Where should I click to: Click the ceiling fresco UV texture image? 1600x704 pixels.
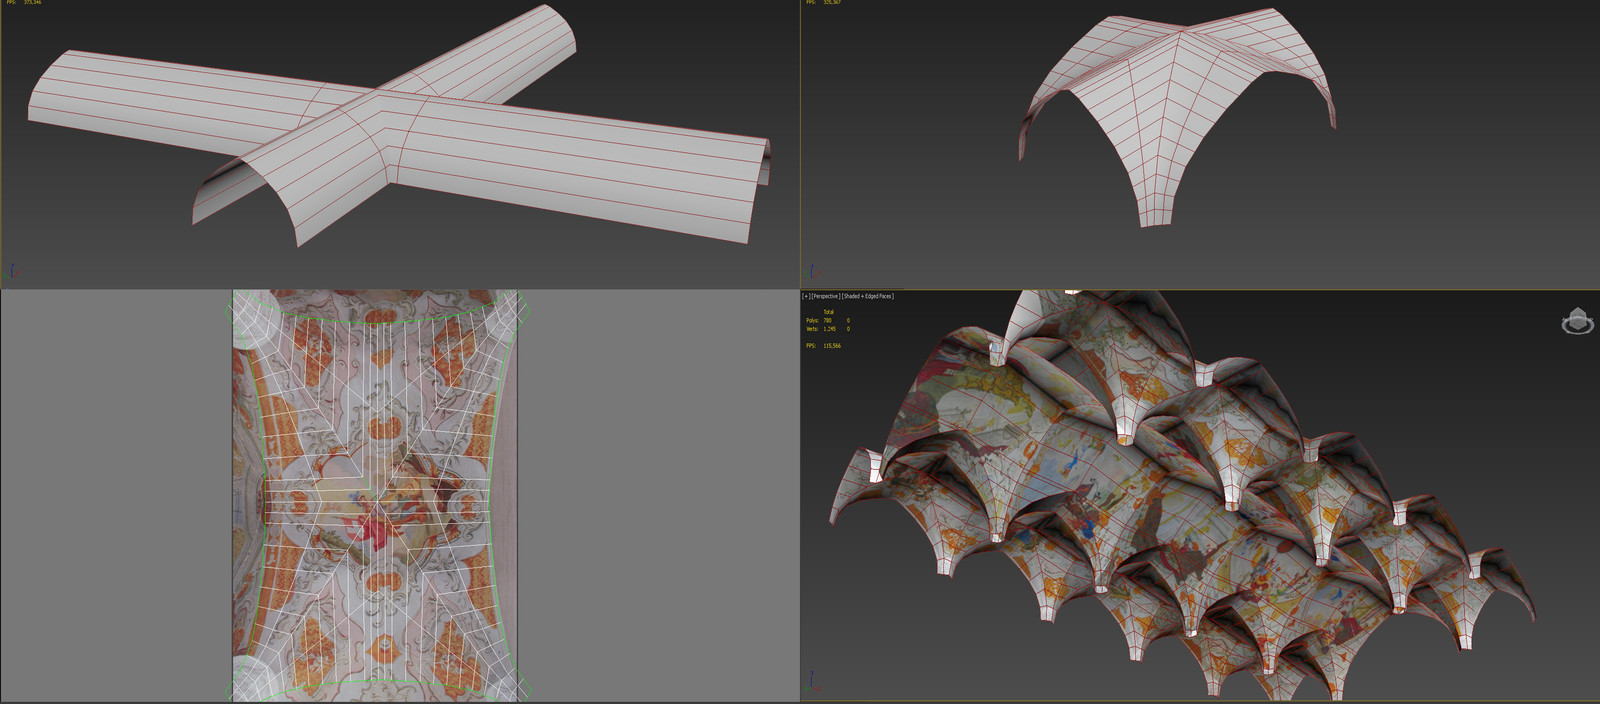click(375, 496)
